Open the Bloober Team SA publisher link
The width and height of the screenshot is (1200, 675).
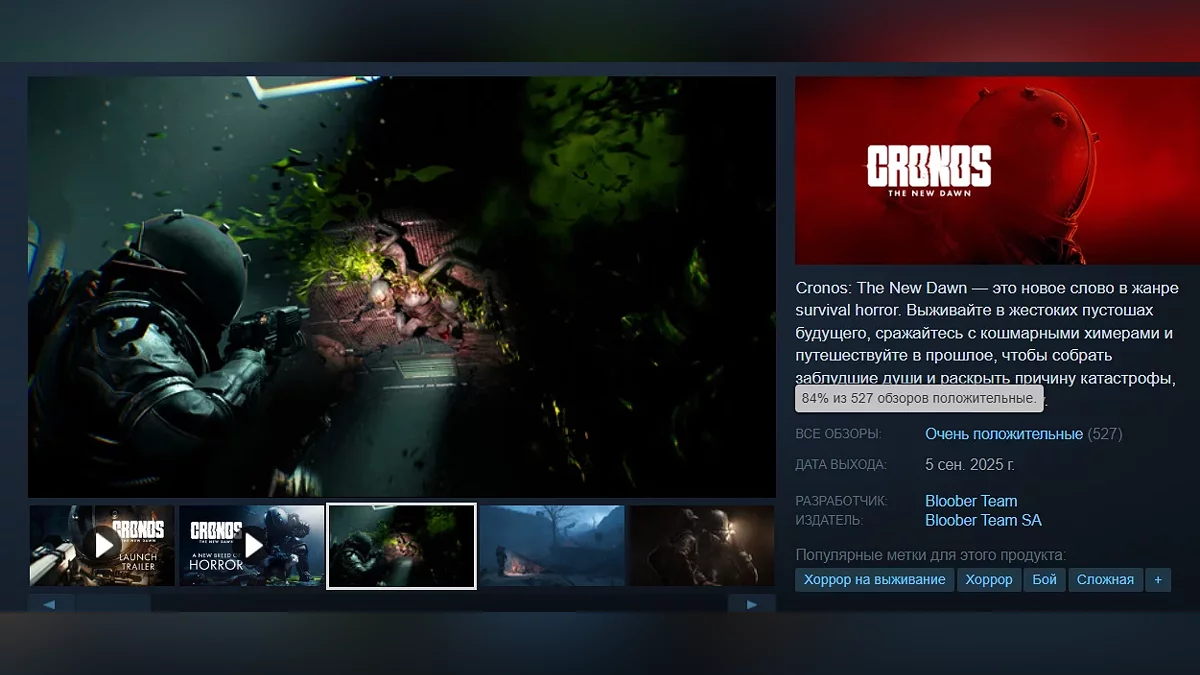(x=983, y=520)
